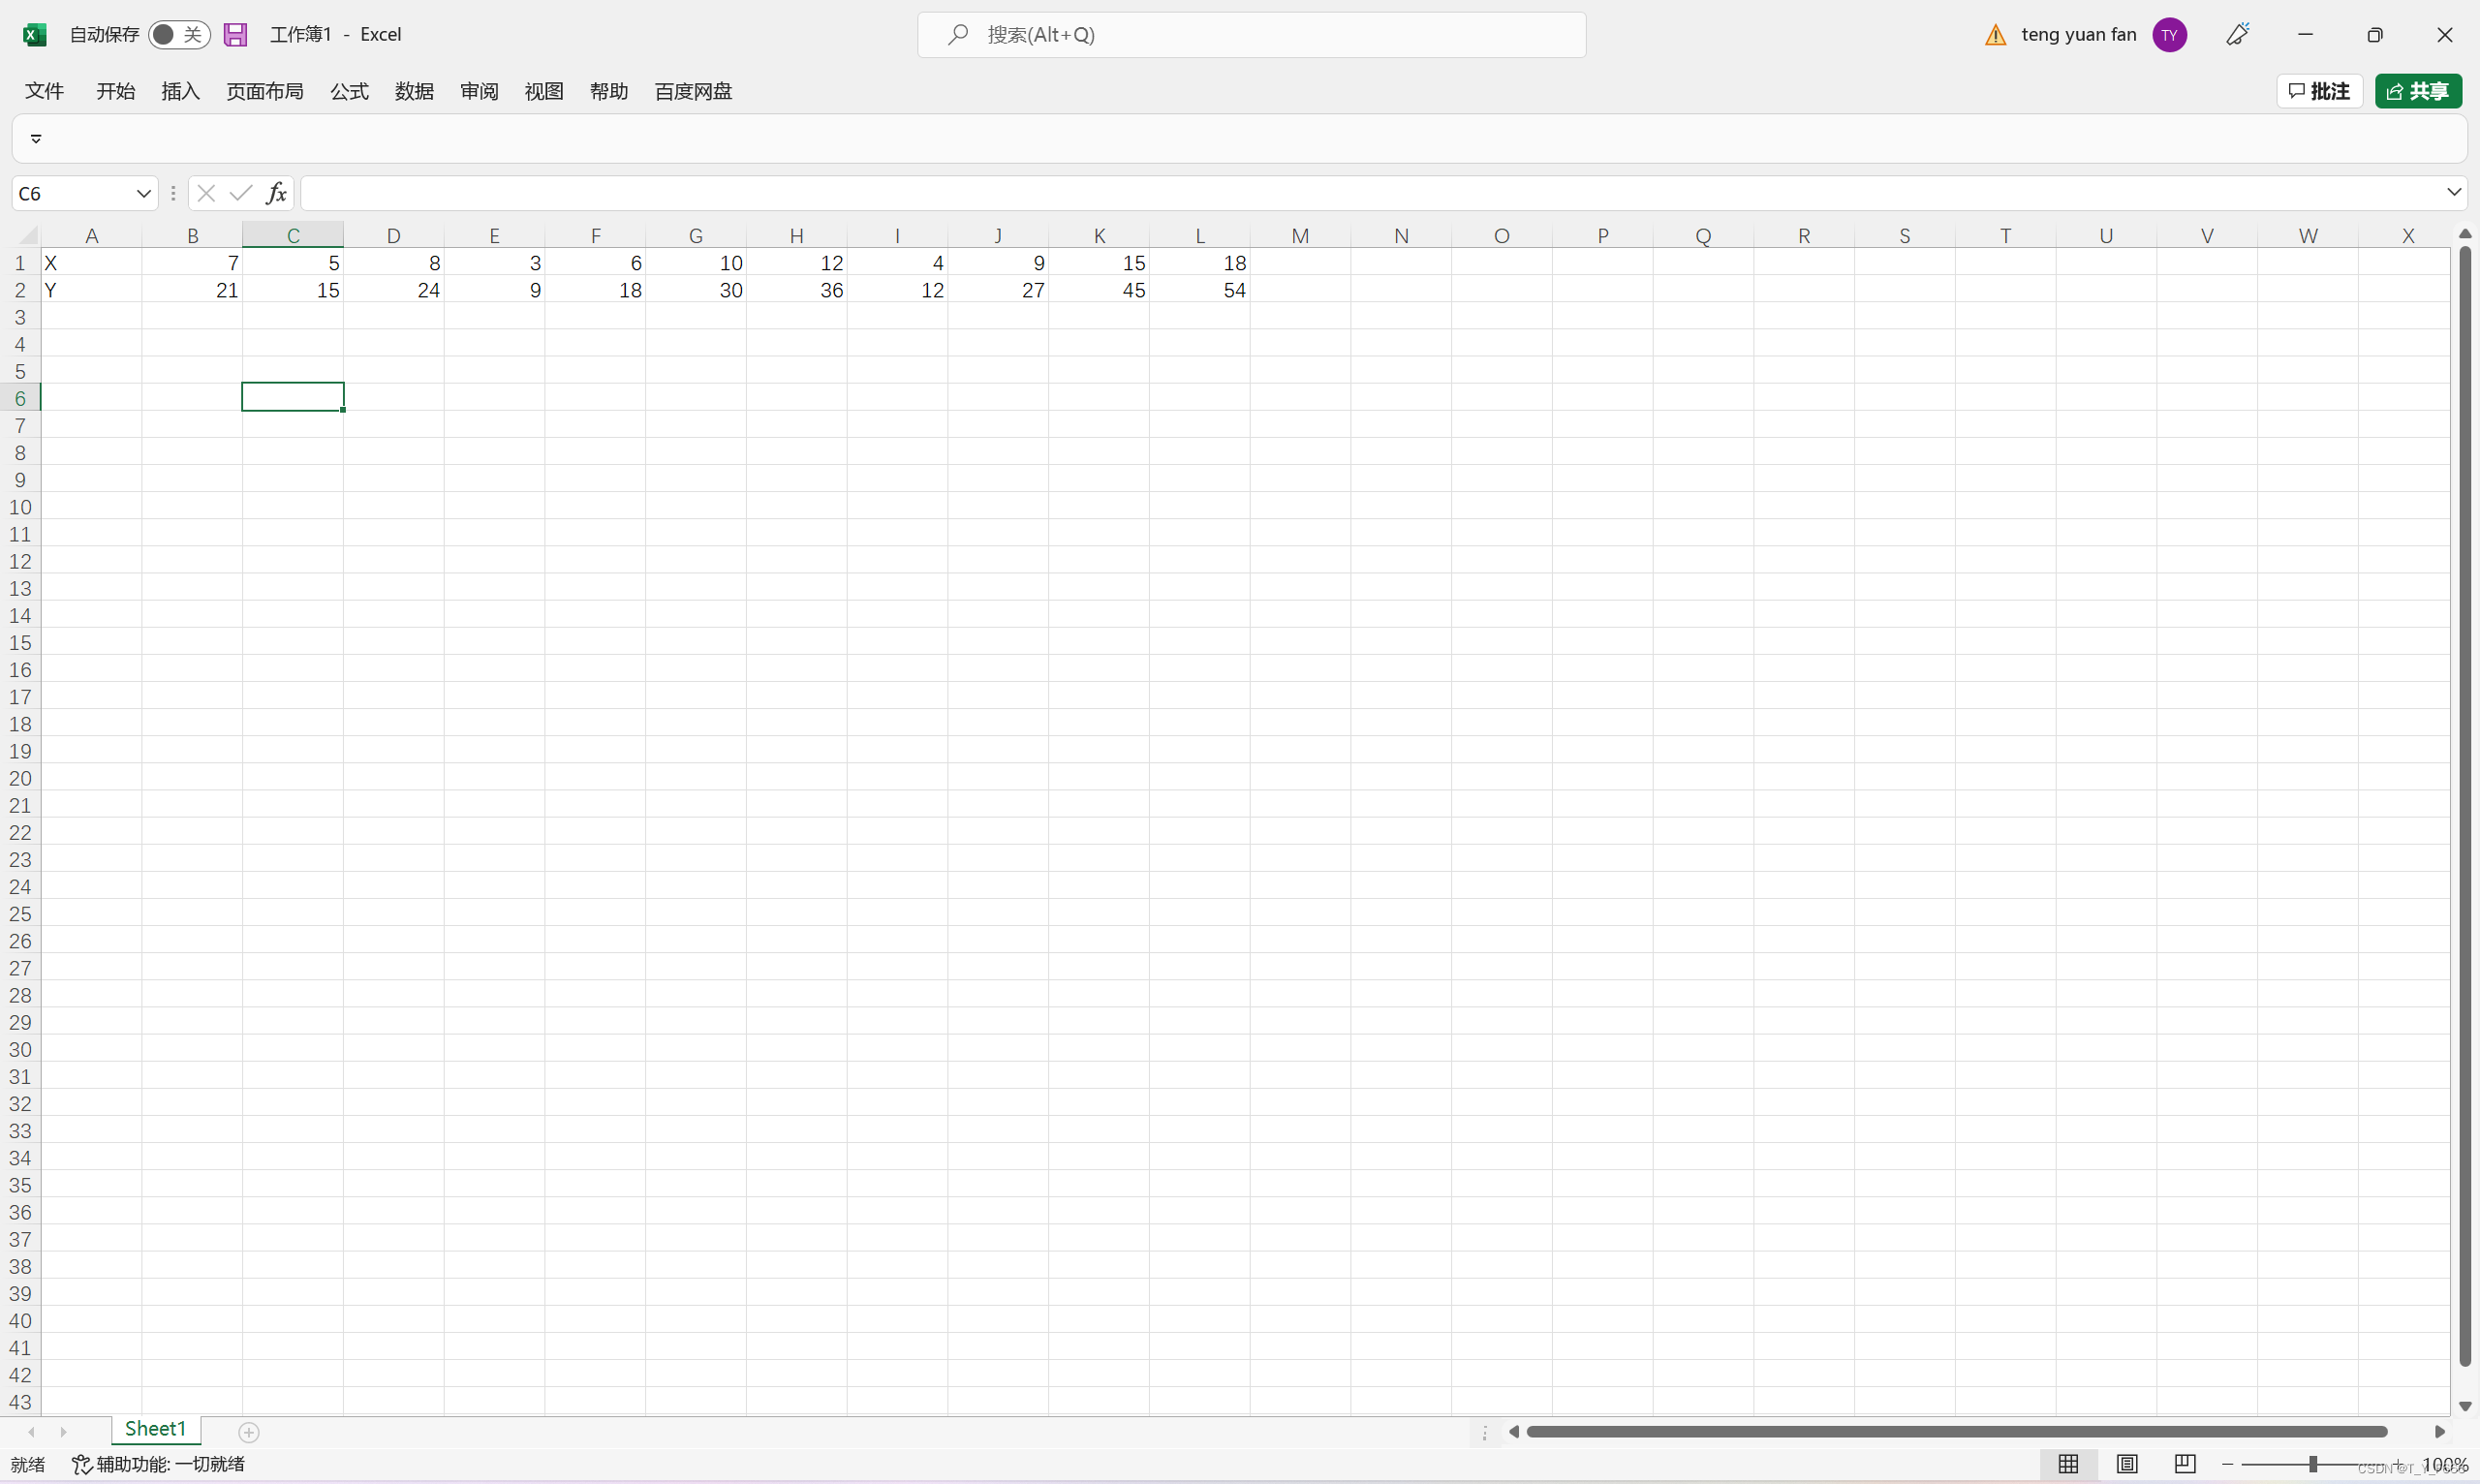Click the accessibility status 辅助功能: 一切就绪
The height and width of the screenshot is (1484, 2480).
point(158,1464)
